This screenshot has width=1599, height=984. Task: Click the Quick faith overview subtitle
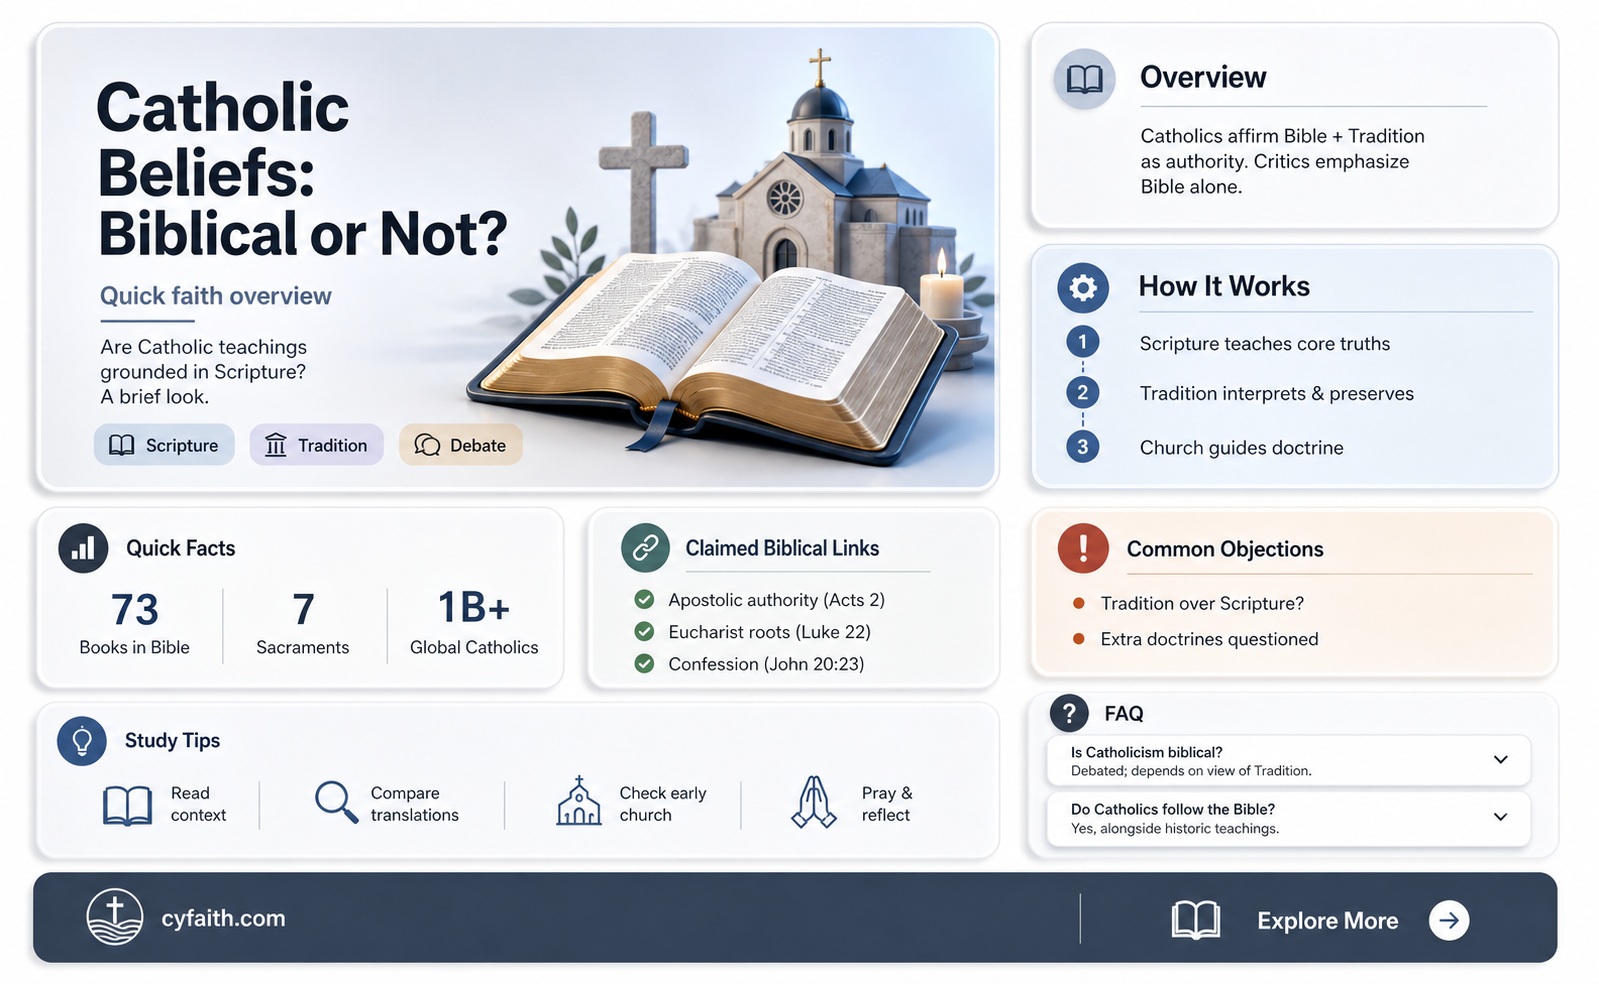pyautogui.click(x=215, y=296)
